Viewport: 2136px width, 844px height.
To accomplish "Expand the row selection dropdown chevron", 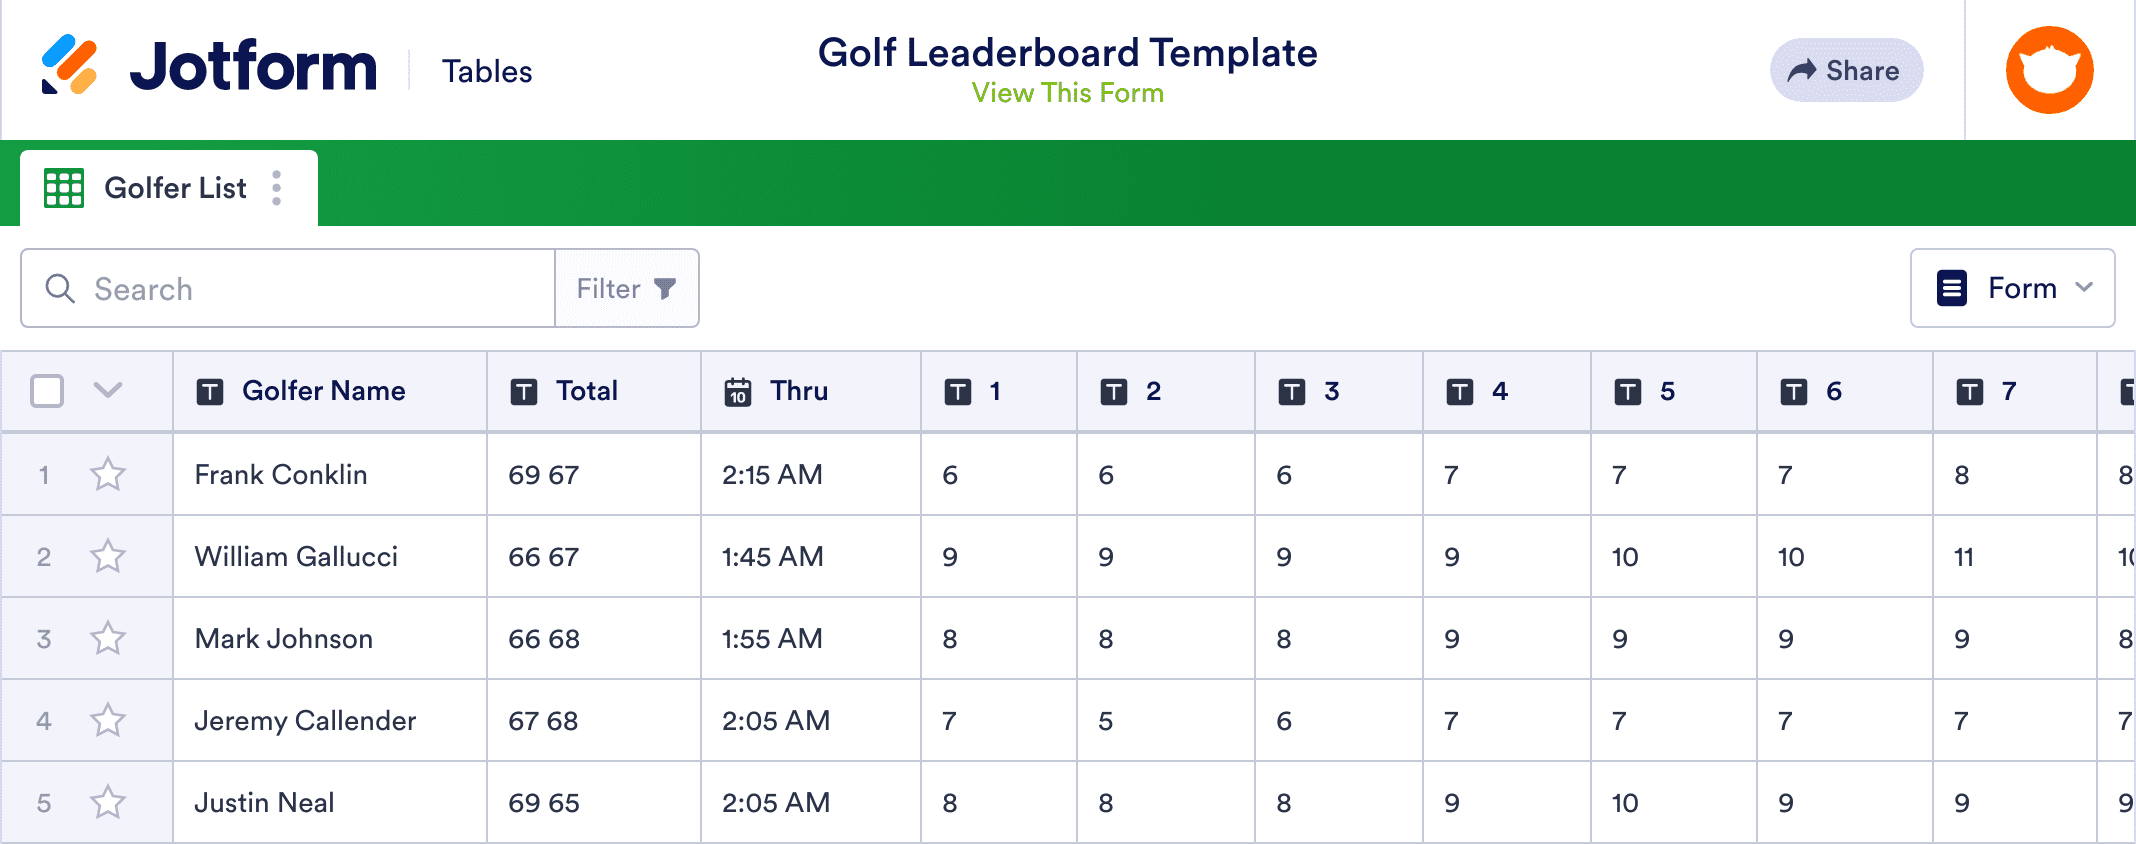I will coord(108,390).
